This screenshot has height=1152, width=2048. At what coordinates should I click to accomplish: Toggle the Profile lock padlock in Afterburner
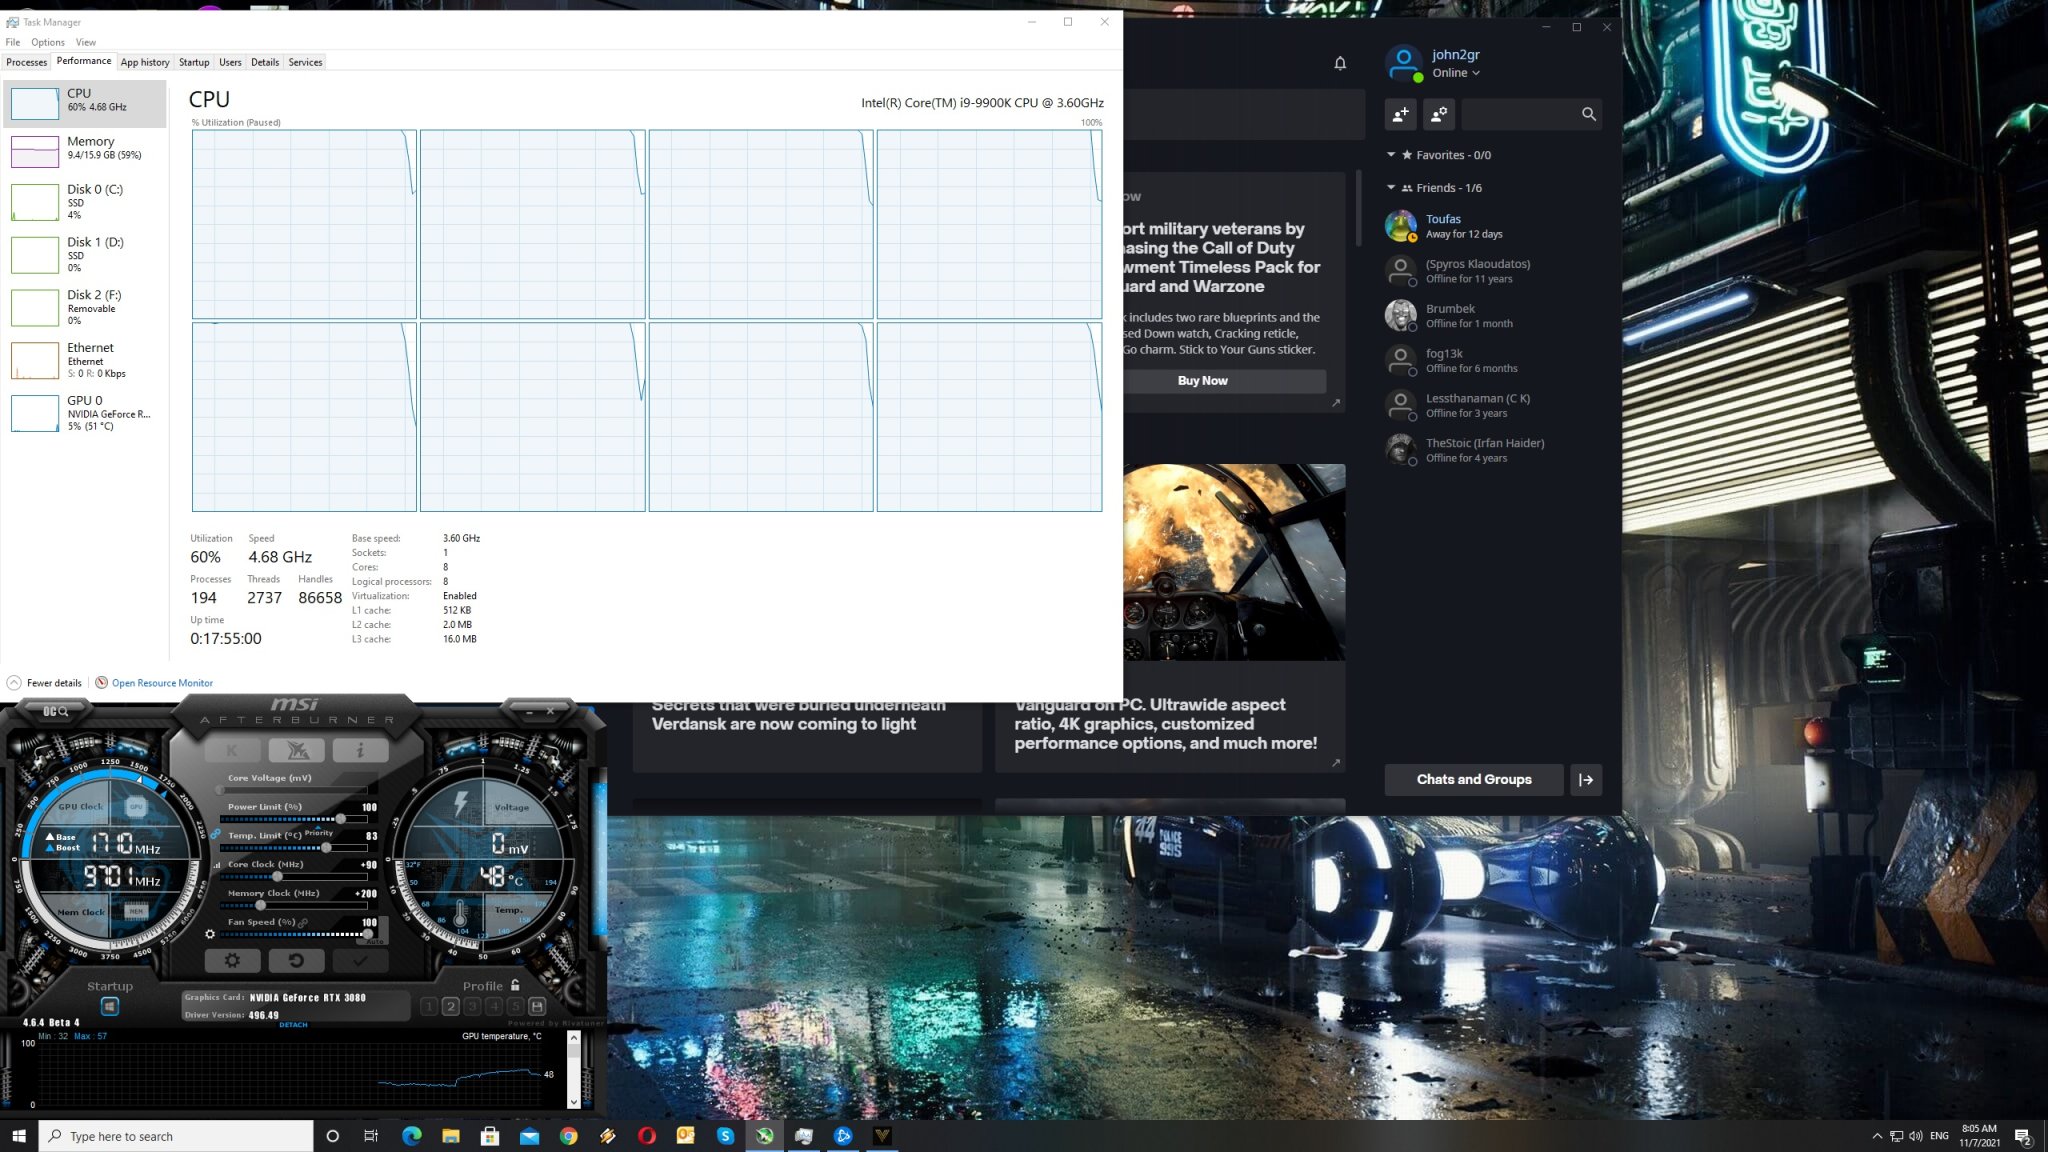pyautogui.click(x=515, y=986)
